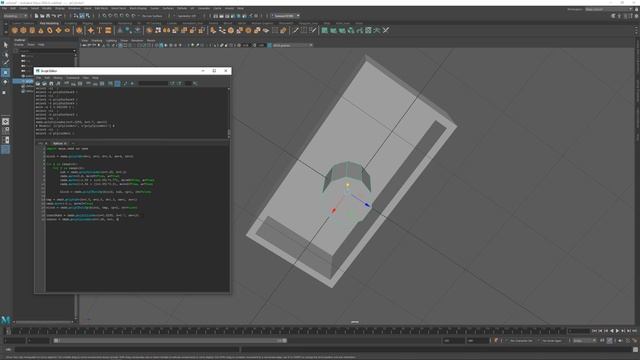640x360 pixels.
Task: Create a polygon disc from the shelf
Action: point(67,30)
